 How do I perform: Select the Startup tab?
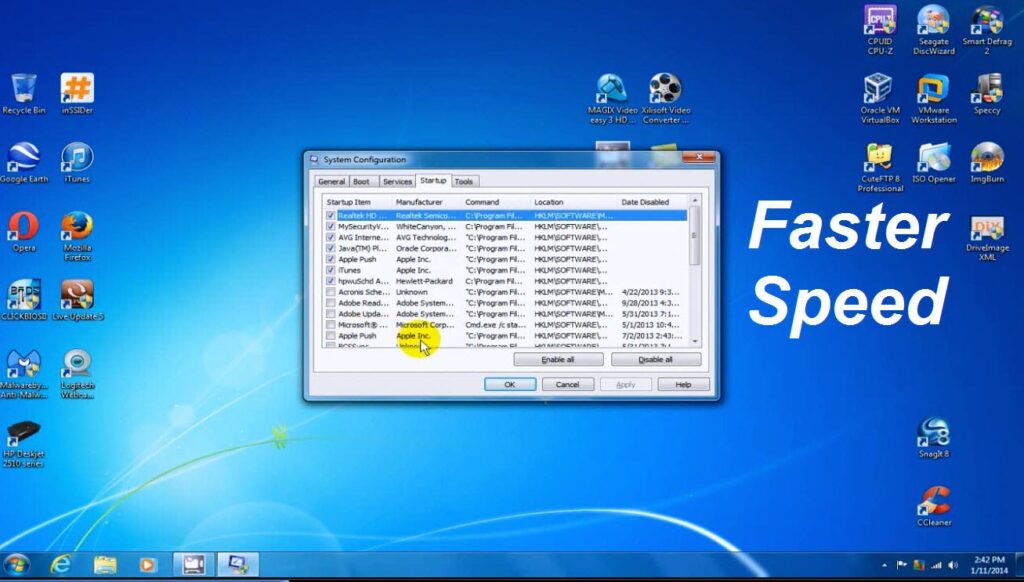(433, 180)
